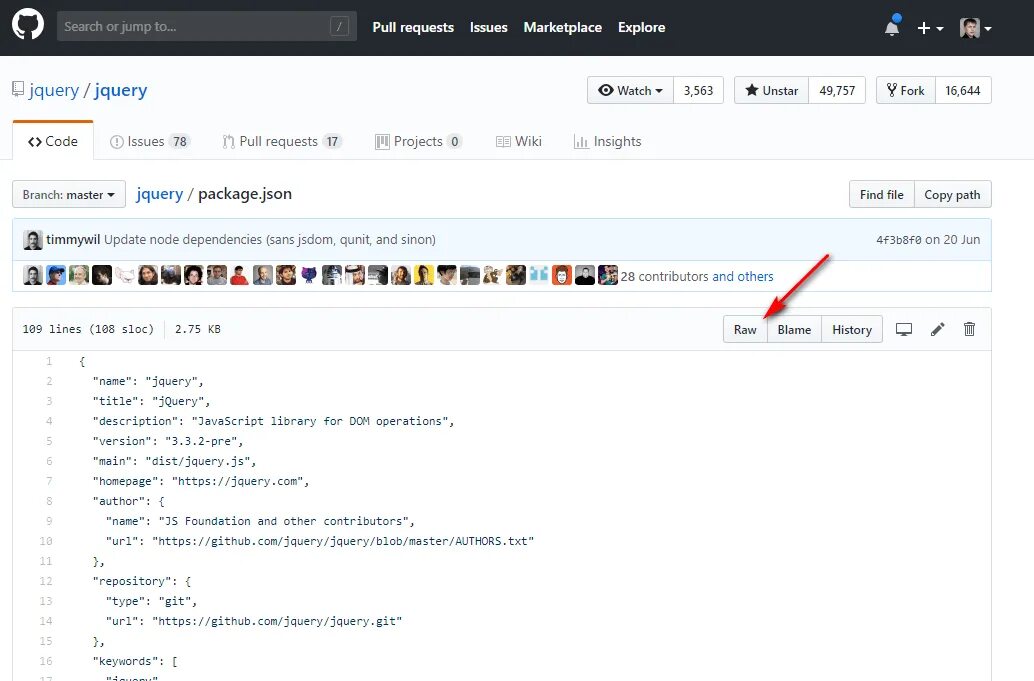View the 3,563 watchers count
The image size is (1034, 681).
(698, 90)
